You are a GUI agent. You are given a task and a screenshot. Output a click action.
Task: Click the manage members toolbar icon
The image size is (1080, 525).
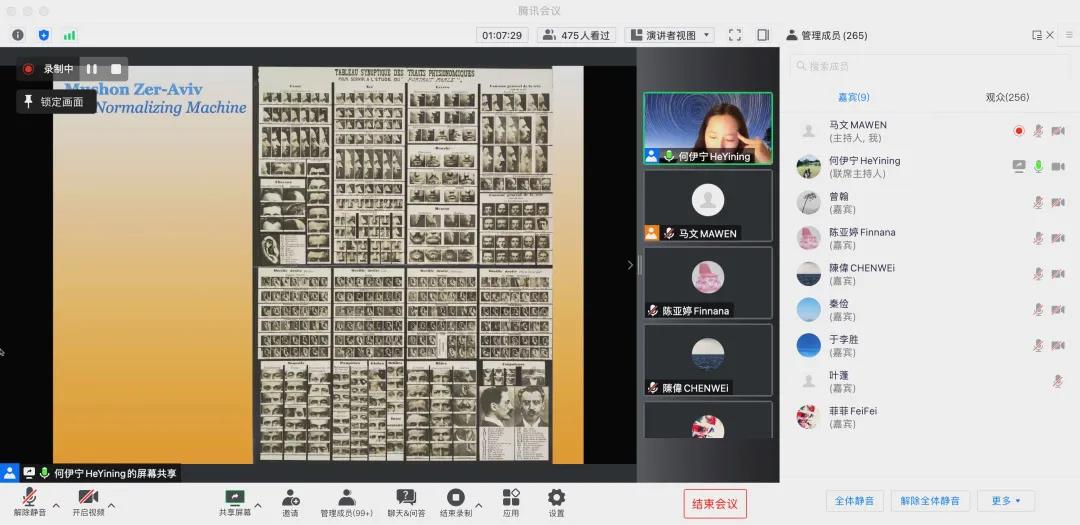(346, 497)
